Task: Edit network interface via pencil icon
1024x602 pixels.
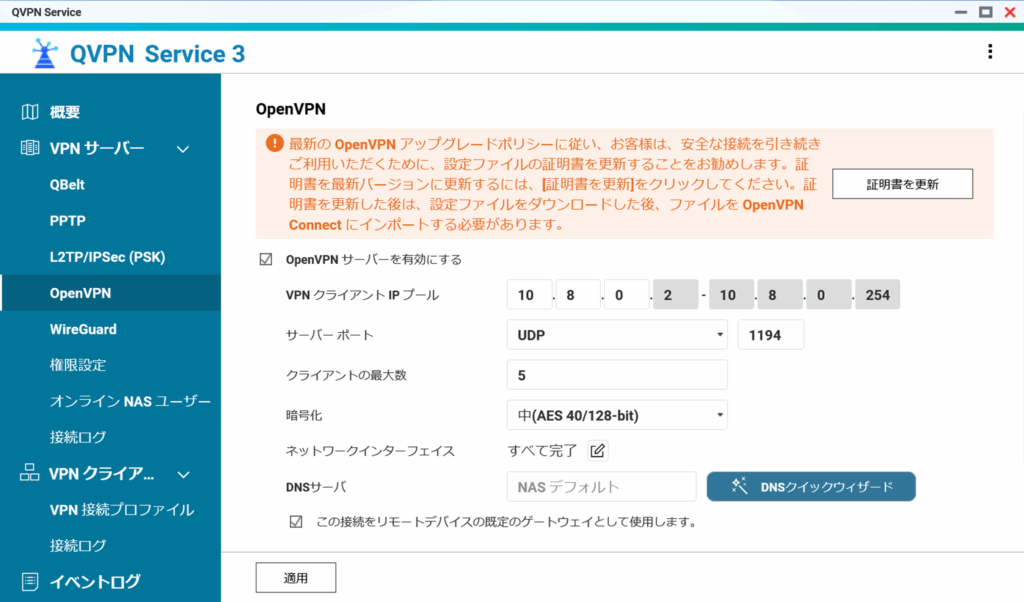Action: pos(598,451)
